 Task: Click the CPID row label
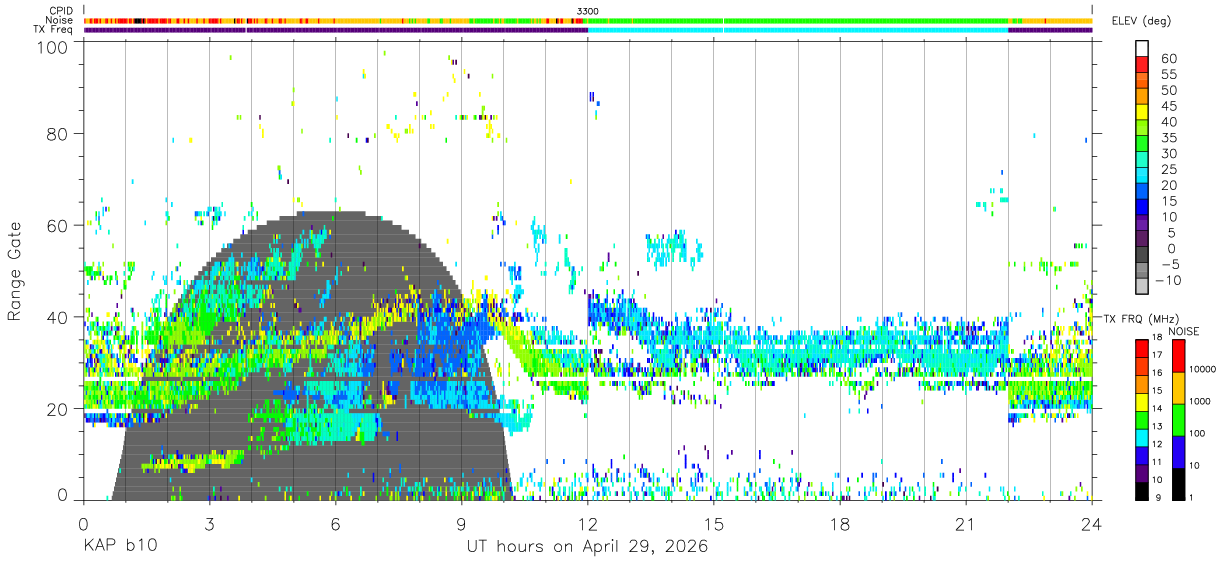pyautogui.click(x=60, y=11)
